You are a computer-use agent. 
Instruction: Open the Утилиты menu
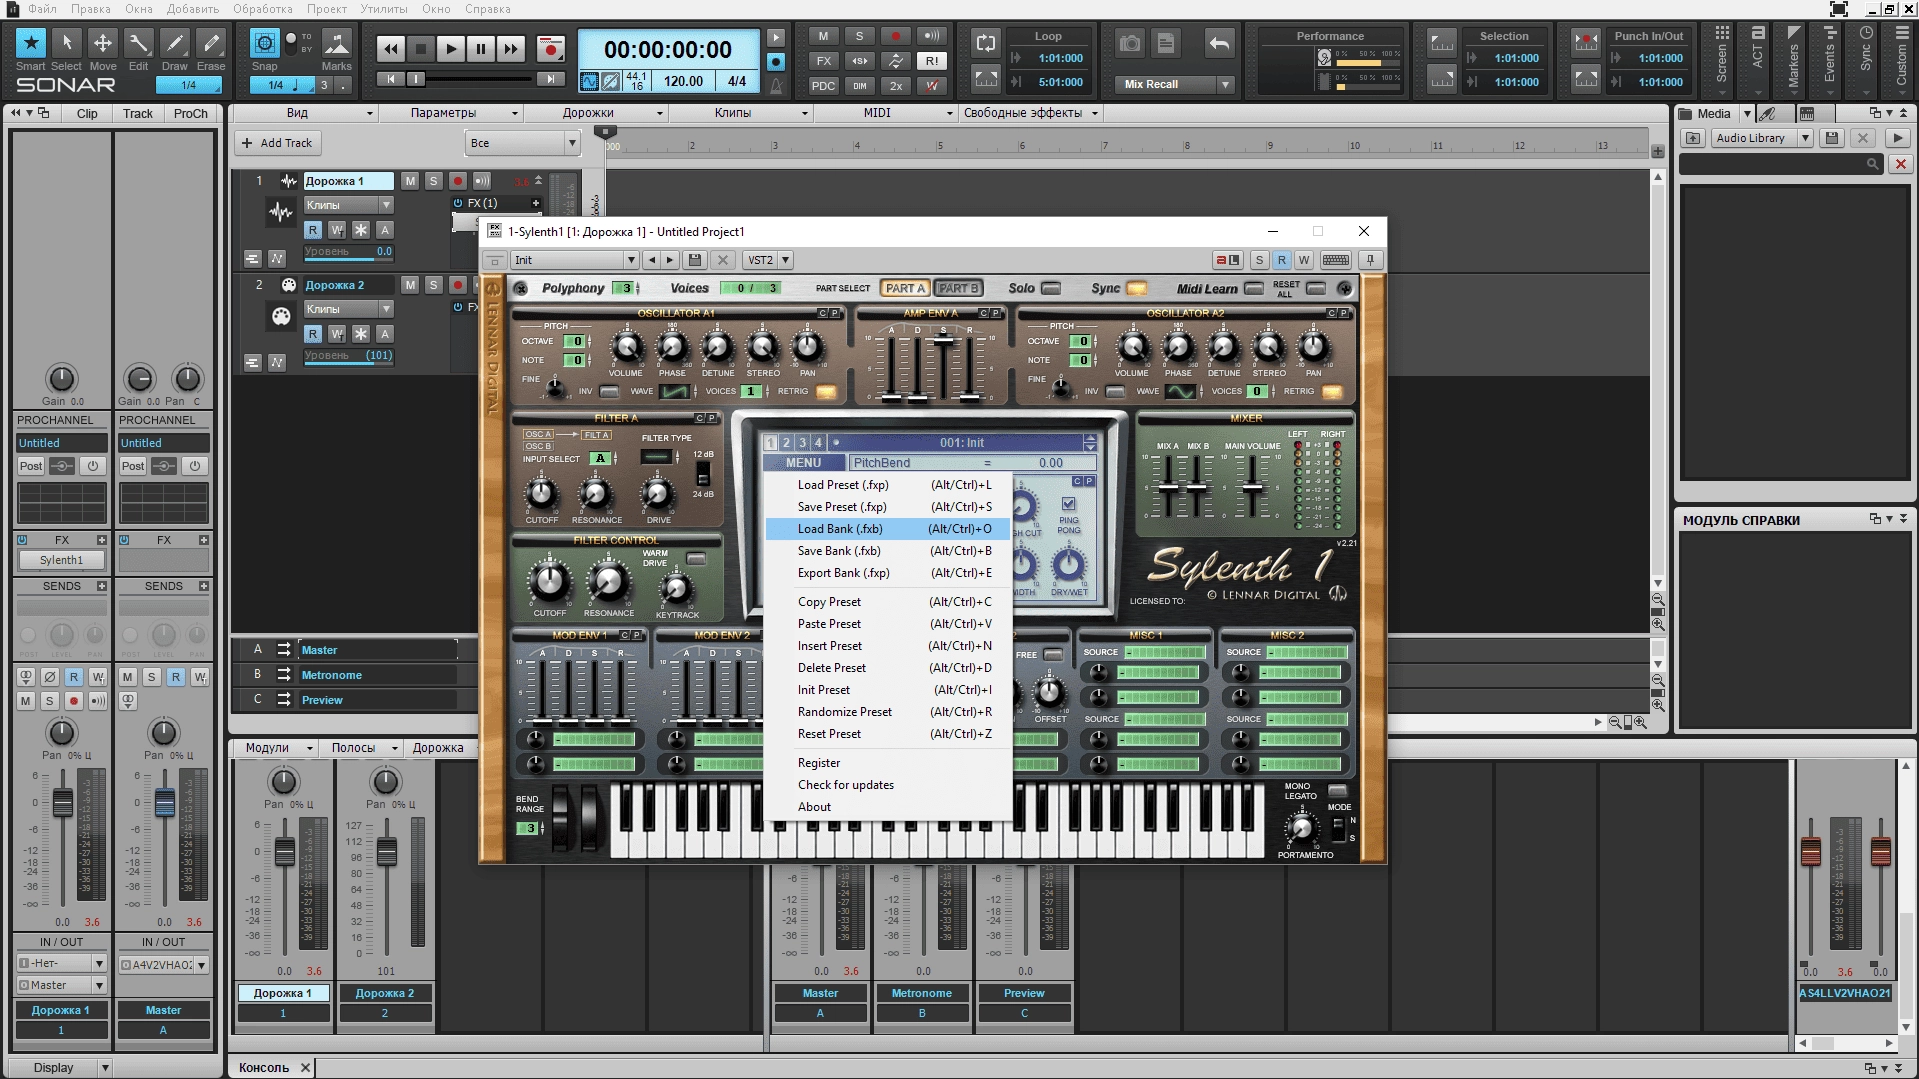(384, 9)
